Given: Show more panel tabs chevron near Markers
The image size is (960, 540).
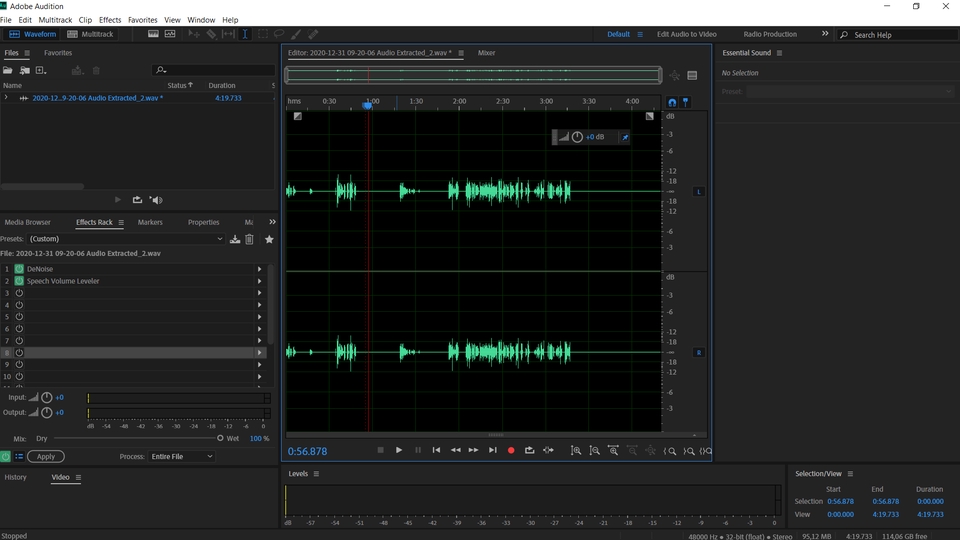Looking at the screenshot, I should (272, 222).
